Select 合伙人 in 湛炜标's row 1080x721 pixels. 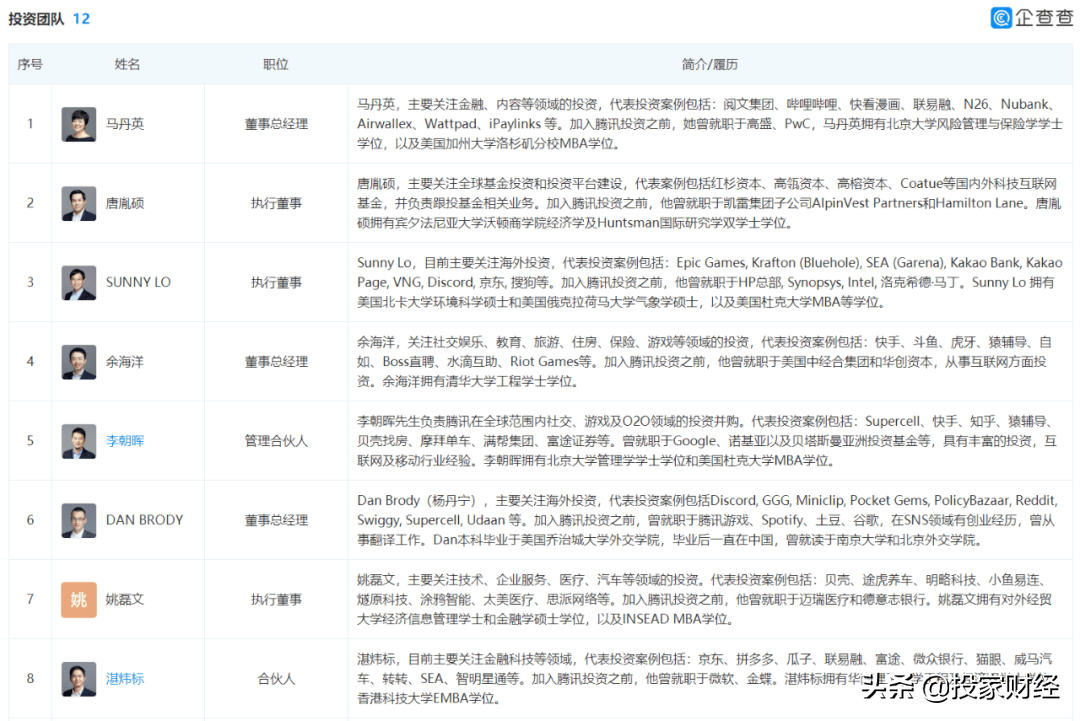[275, 678]
